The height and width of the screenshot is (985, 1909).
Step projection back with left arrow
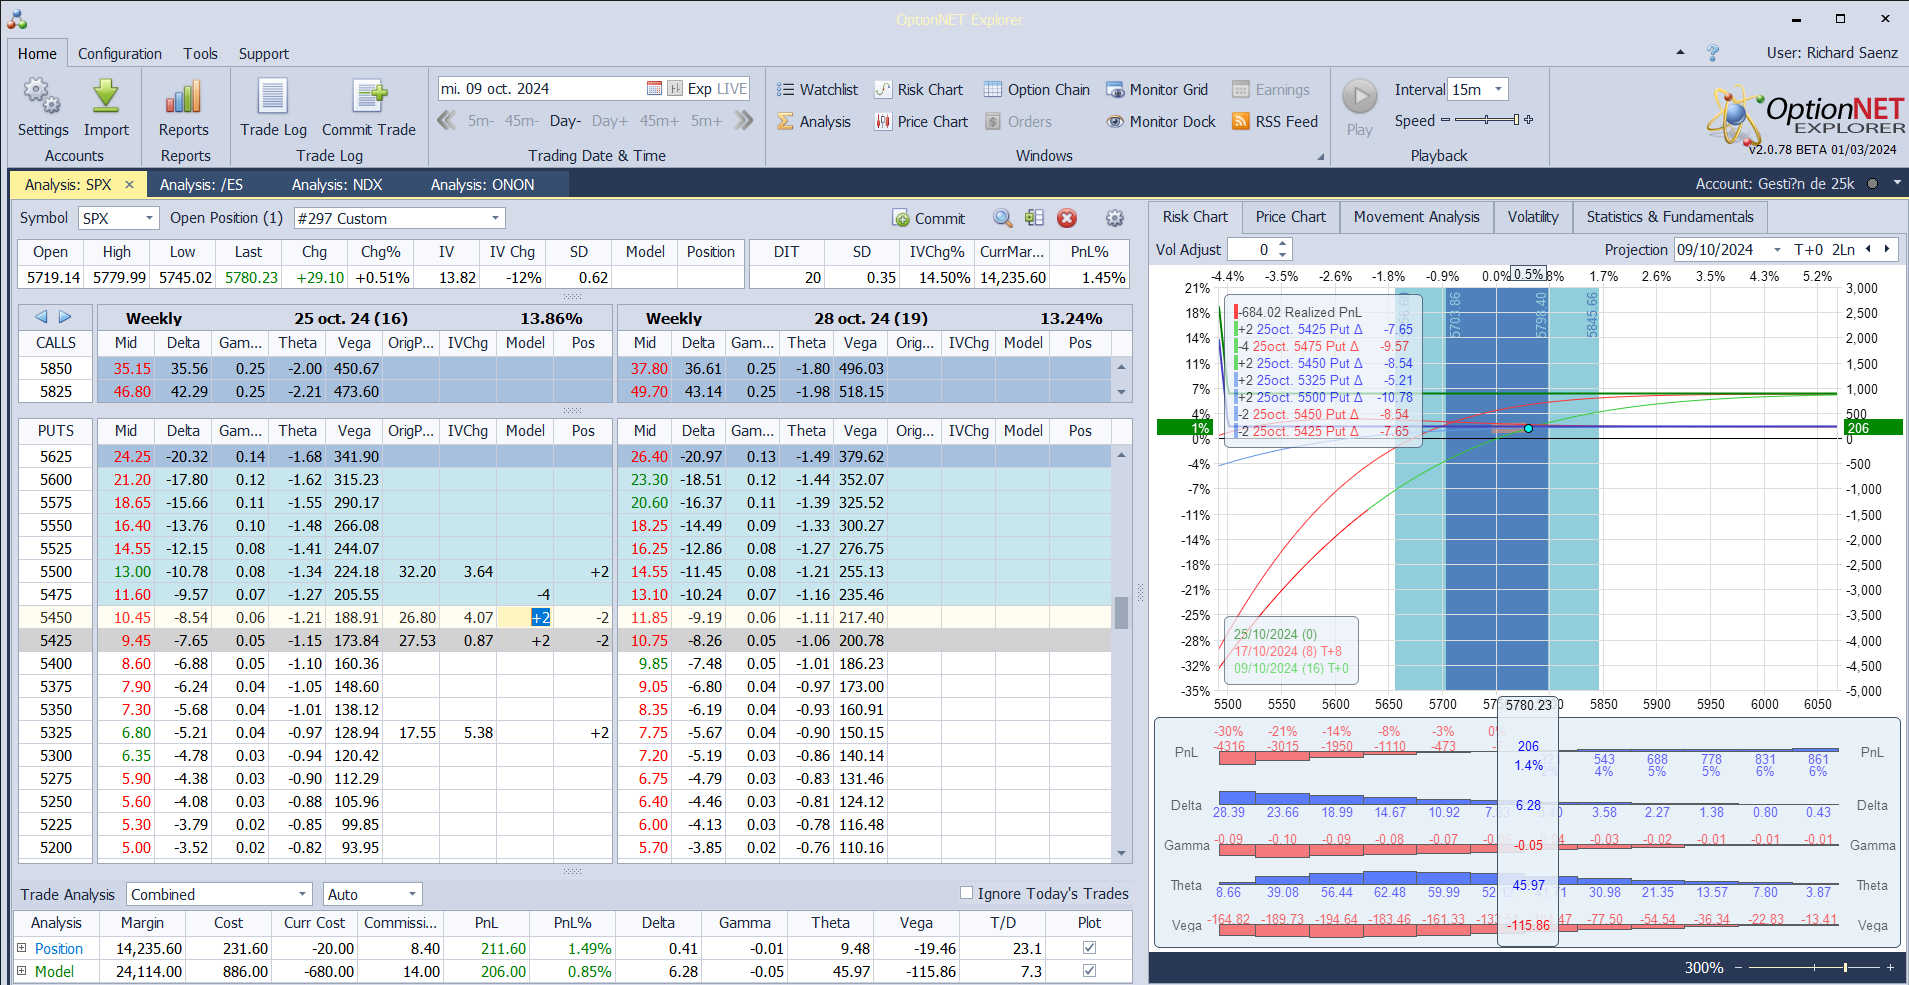coord(1868,249)
